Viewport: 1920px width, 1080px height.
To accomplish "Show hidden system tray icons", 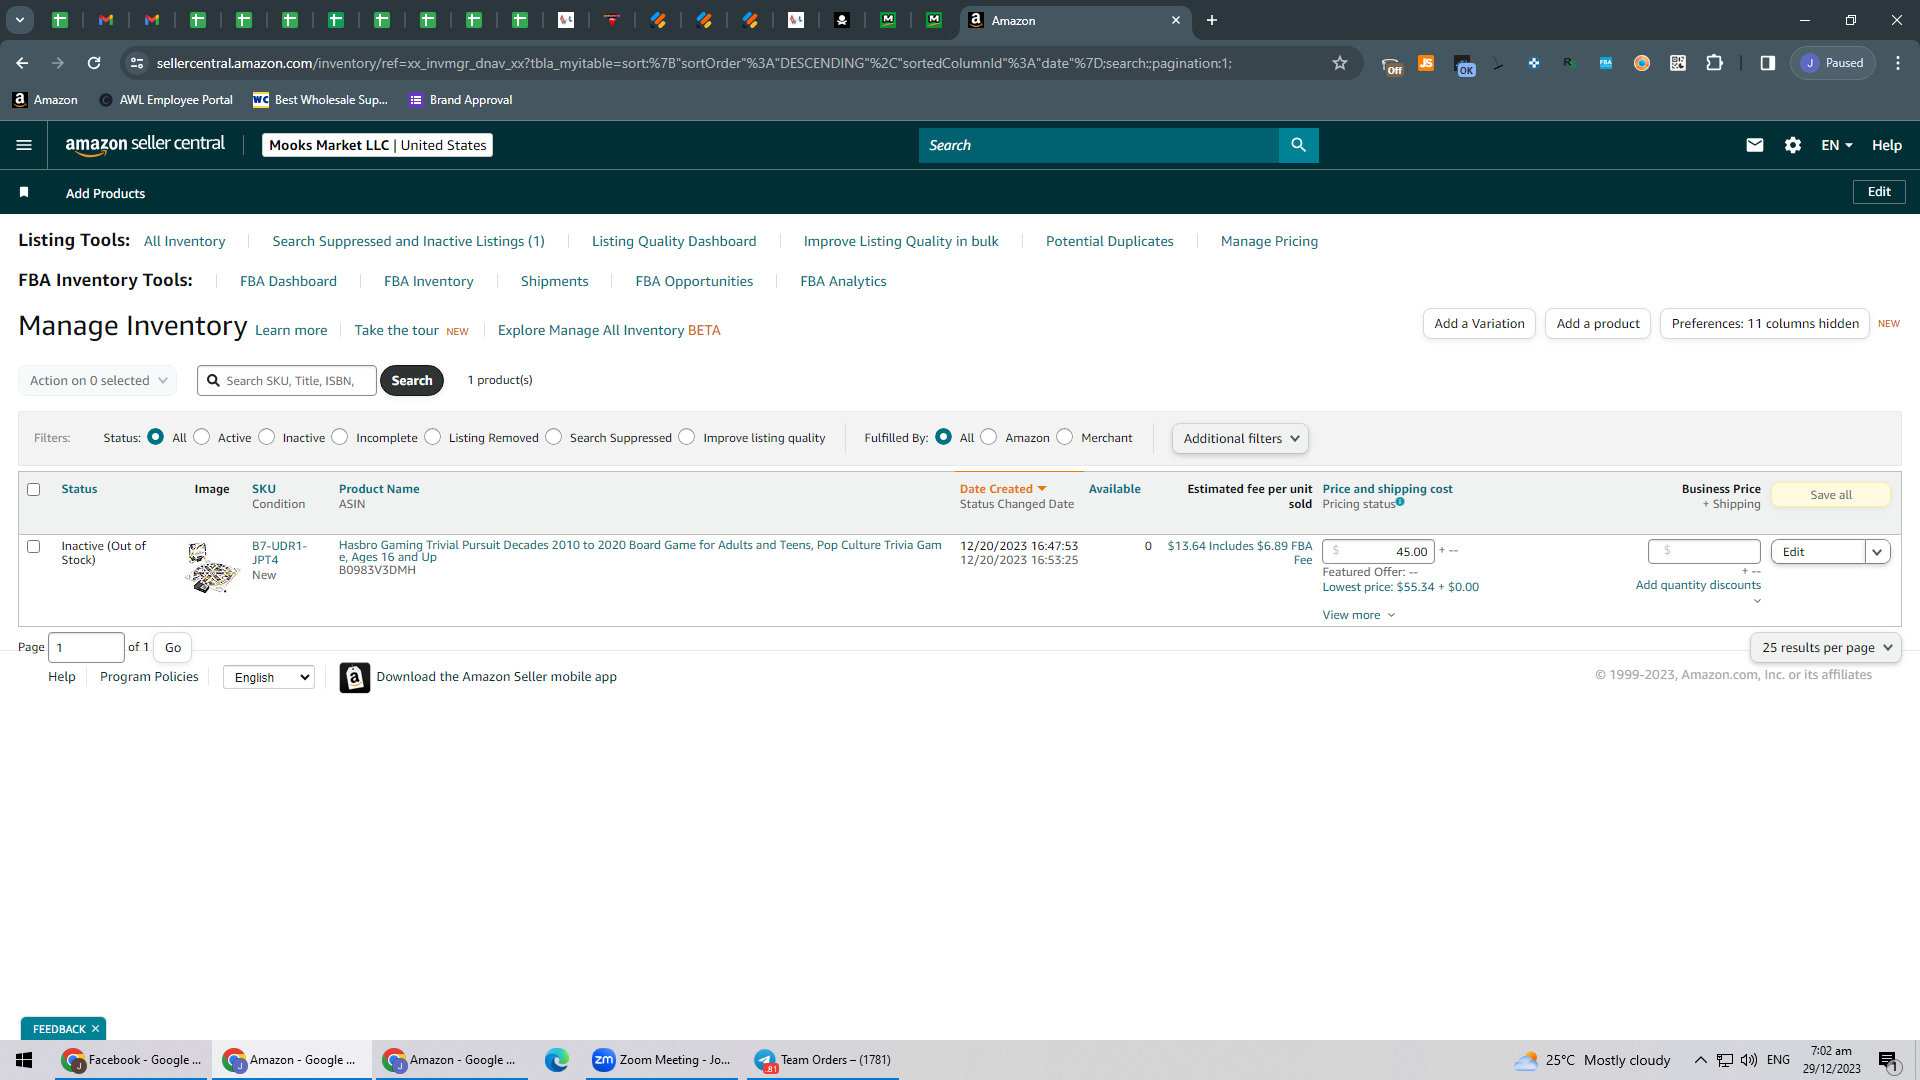I will pos(1700,1060).
